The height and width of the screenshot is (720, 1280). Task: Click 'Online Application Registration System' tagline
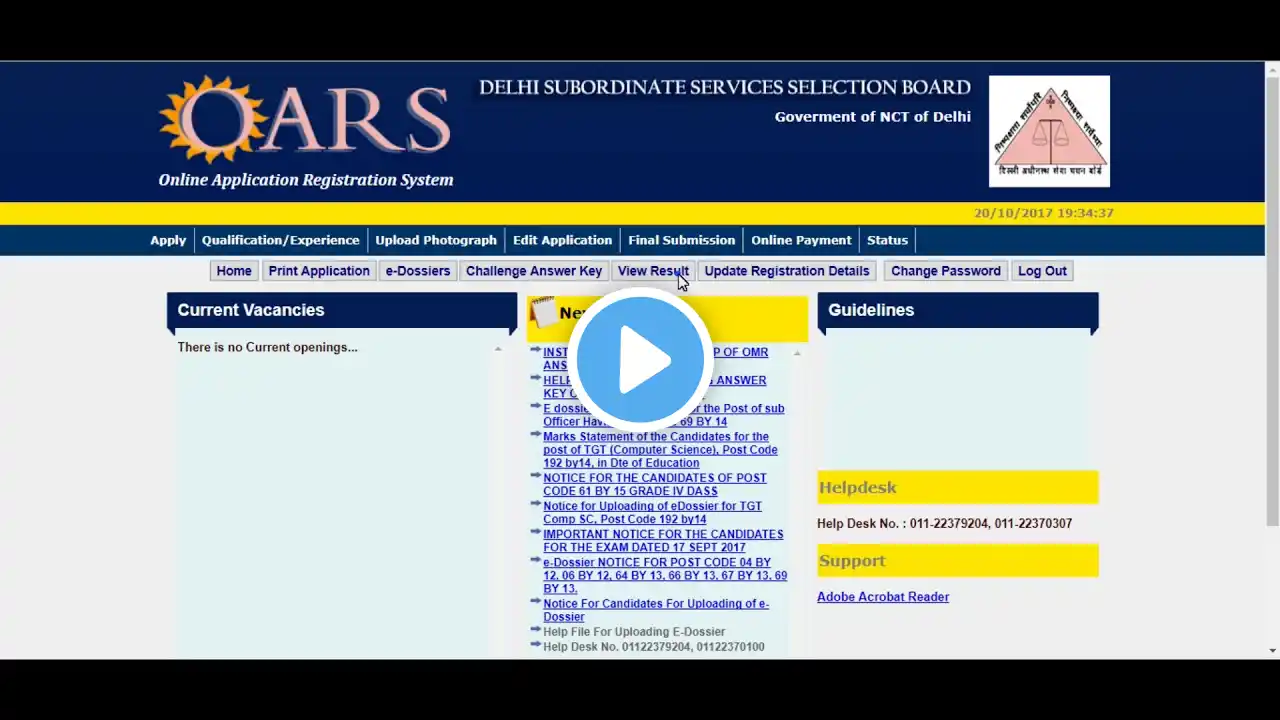[306, 180]
